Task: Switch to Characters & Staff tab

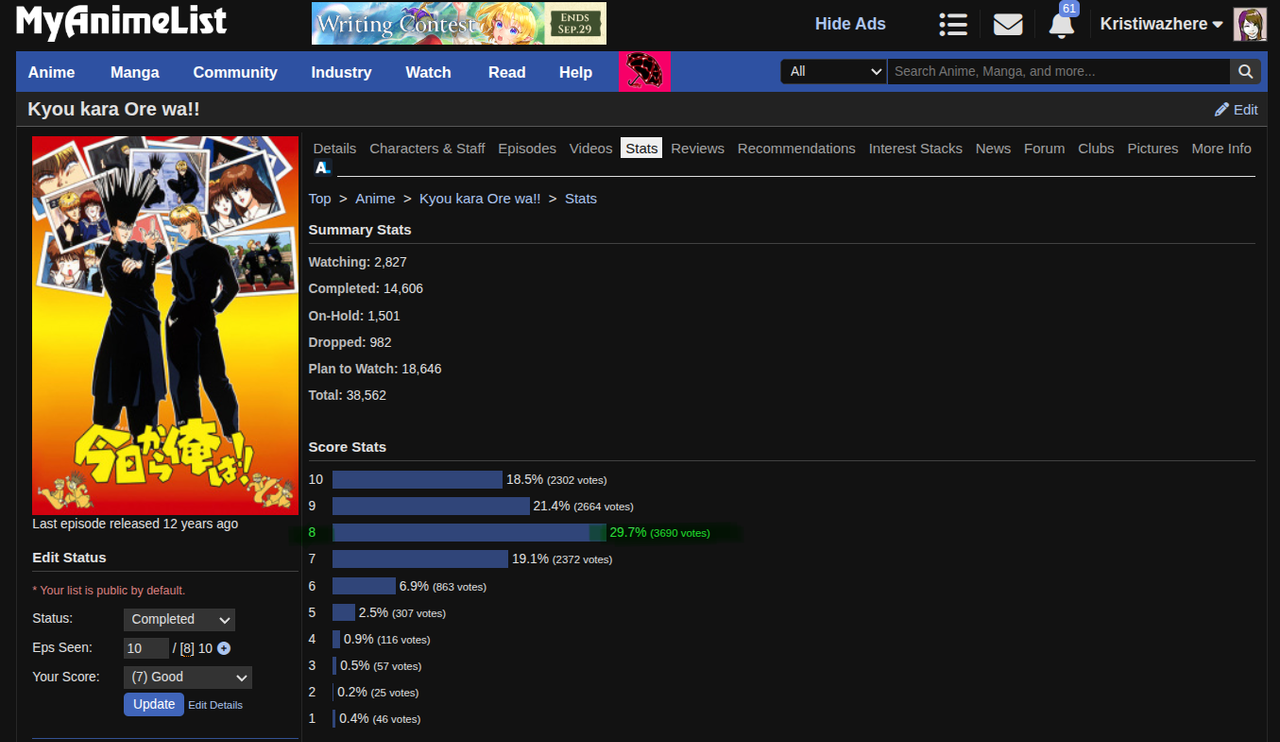Action: (x=427, y=148)
